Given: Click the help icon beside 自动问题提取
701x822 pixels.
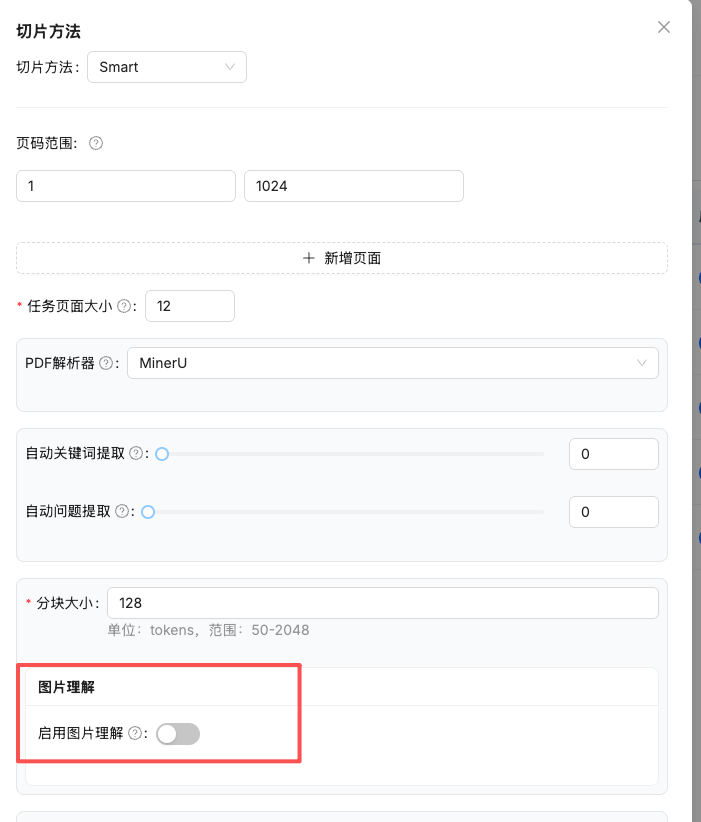Looking at the screenshot, I should pos(123,511).
